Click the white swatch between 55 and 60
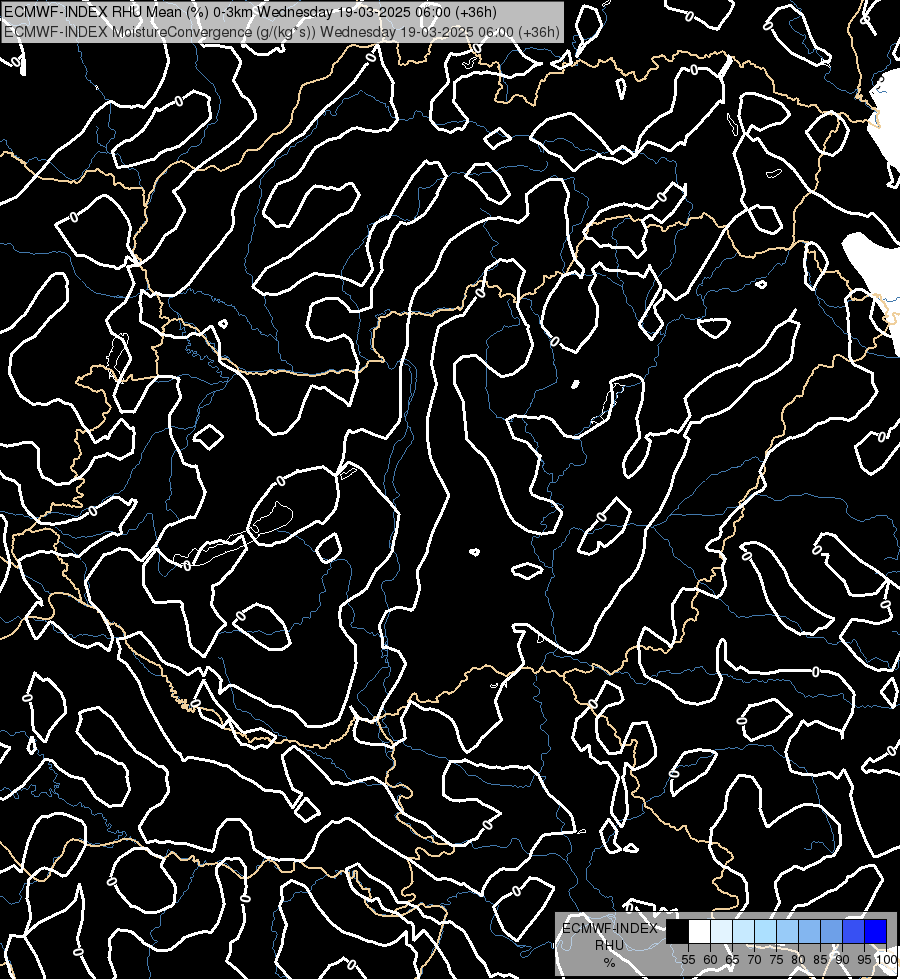Image resolution: width=900 pixels, height=979 pixels. tap(700, 931)
